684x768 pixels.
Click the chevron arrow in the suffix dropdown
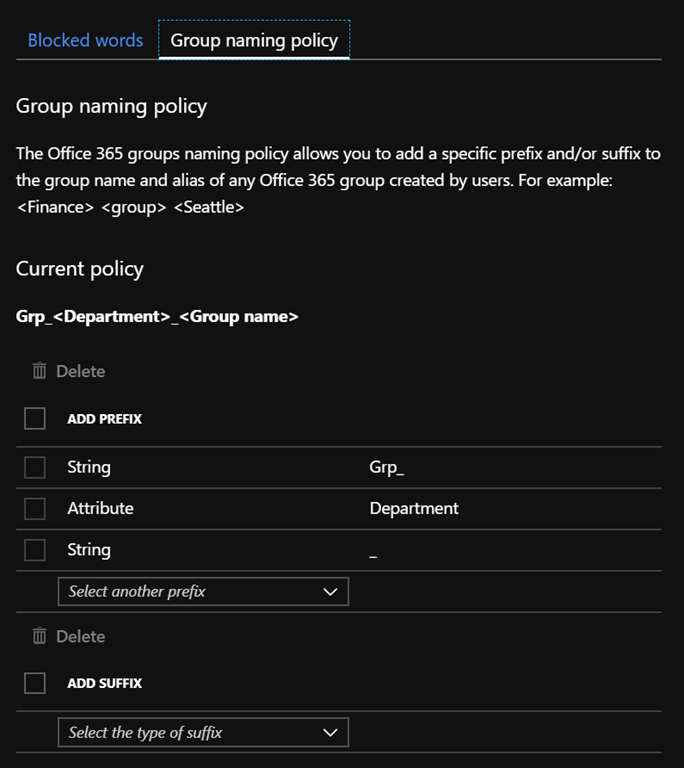point(332,733)
